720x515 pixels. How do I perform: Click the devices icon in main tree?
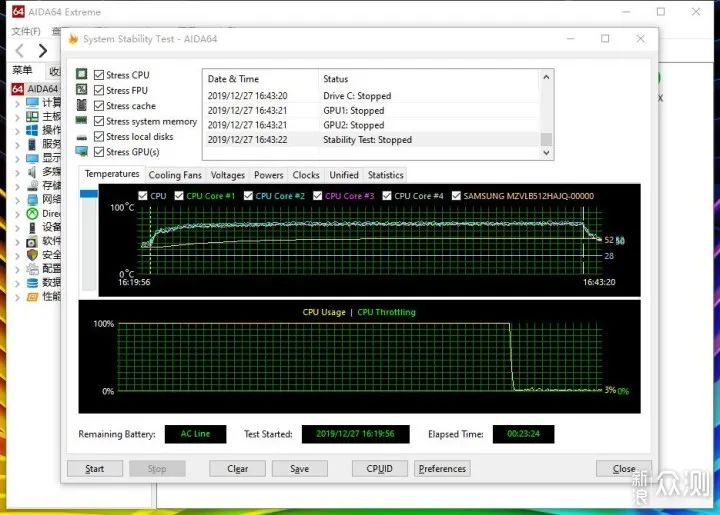[32, 227]
